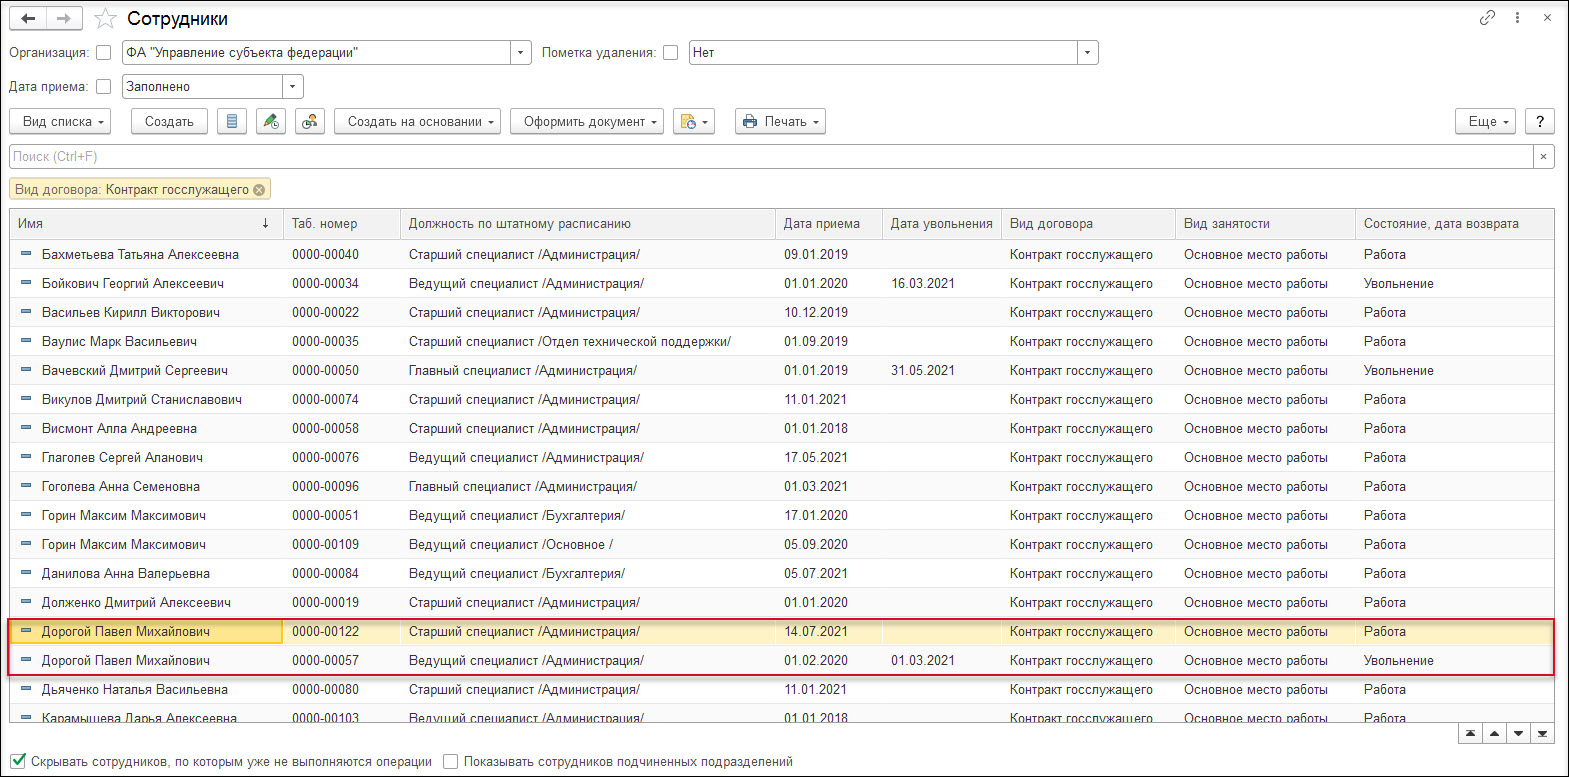
Task: Jump to list end with the bottom-arrow button
Action: [1542, 734]
